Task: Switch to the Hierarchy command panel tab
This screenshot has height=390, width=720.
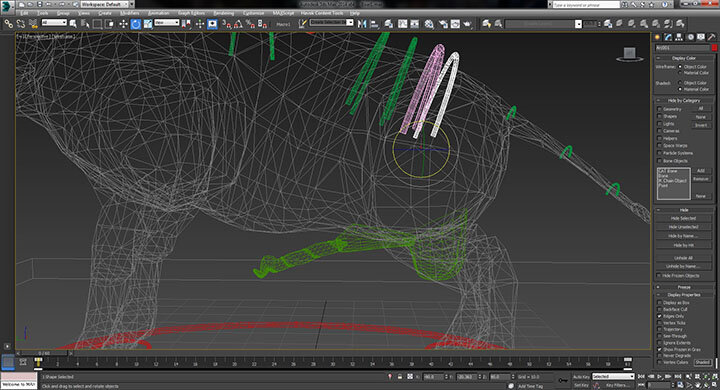Action: tap(679, 37)
